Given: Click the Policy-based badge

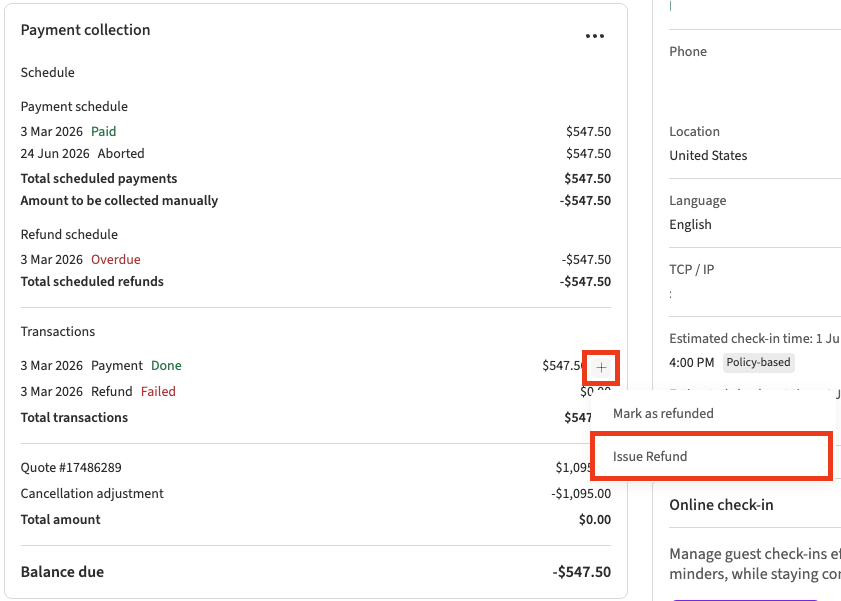Looking at the screenshot, I should click(759, 362).
